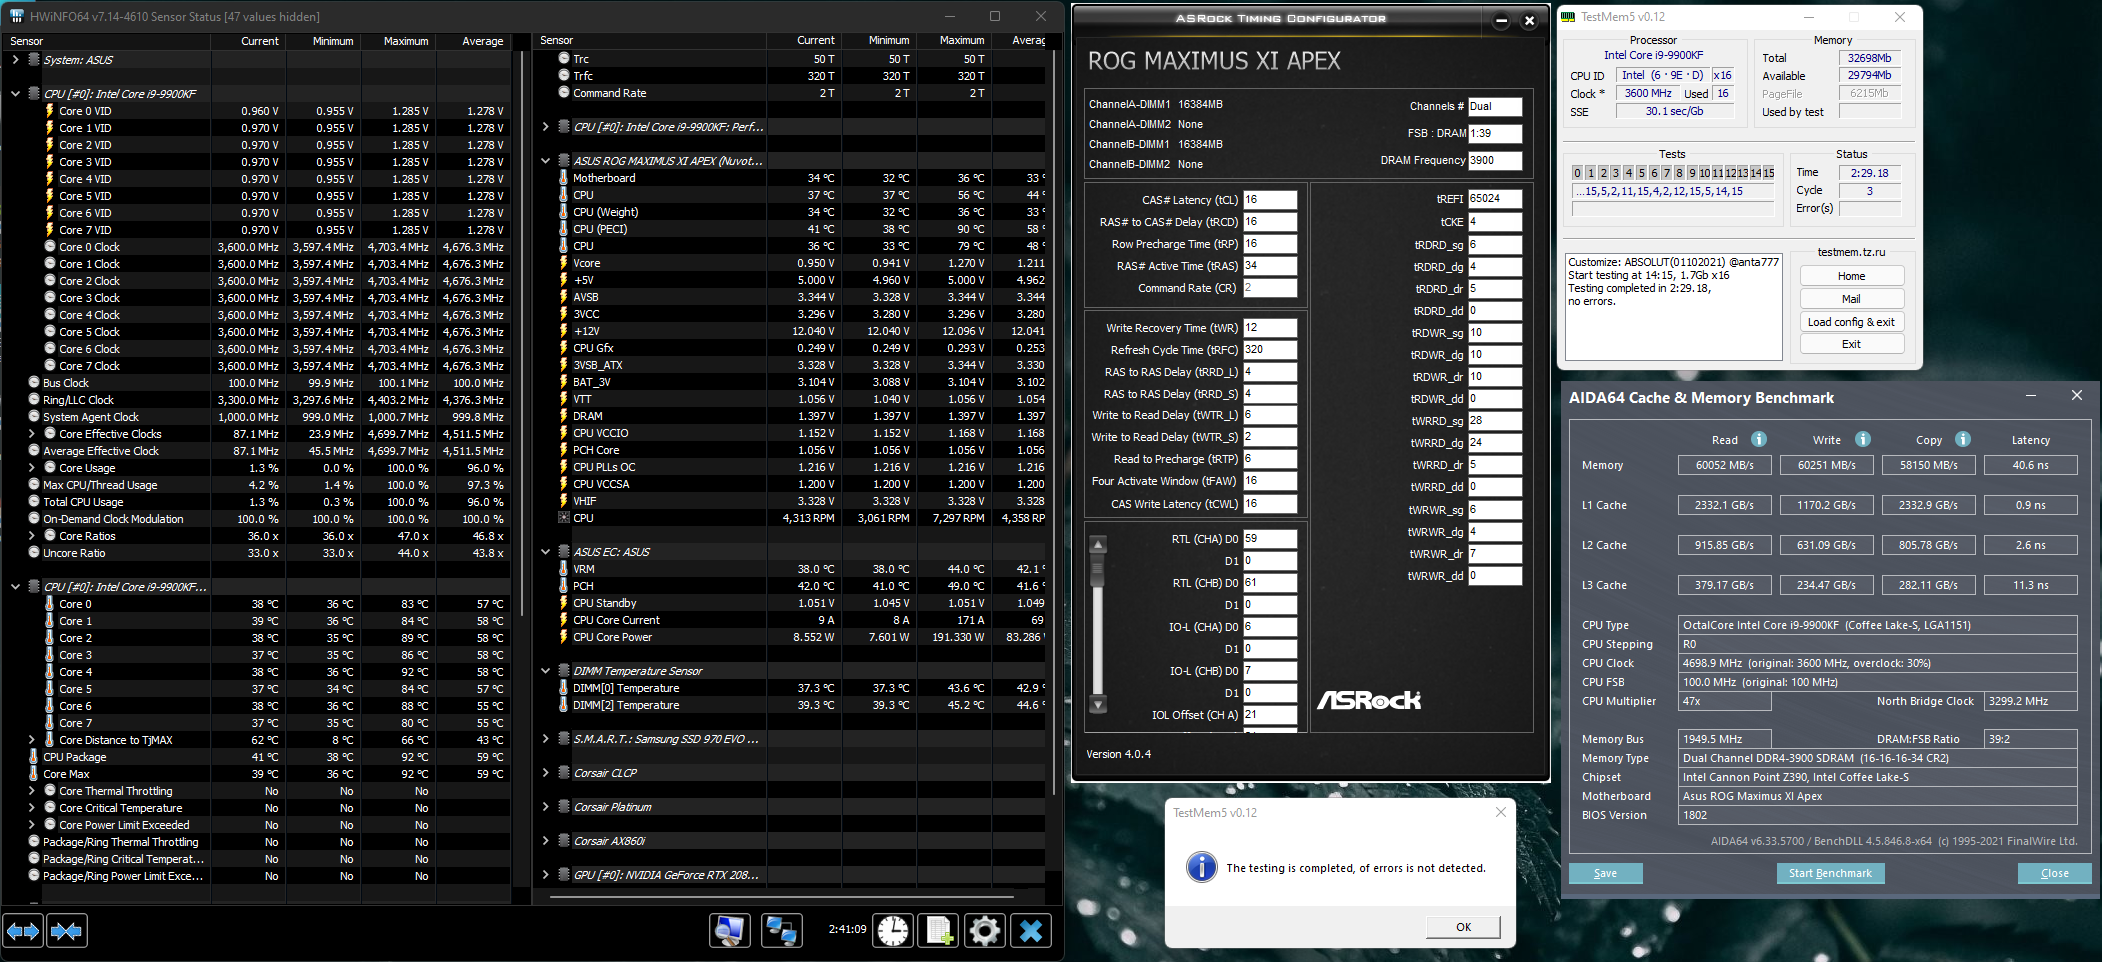The image size is (2102, 962).
Task: Click the icon beside Command Rate in HWiNFO
Action: 564,93
